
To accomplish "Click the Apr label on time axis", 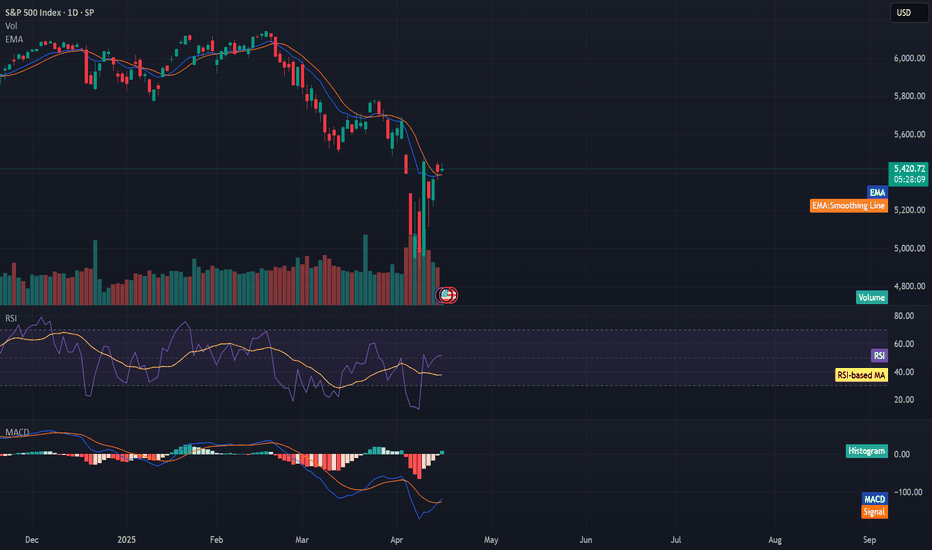I will pos(396,540).
